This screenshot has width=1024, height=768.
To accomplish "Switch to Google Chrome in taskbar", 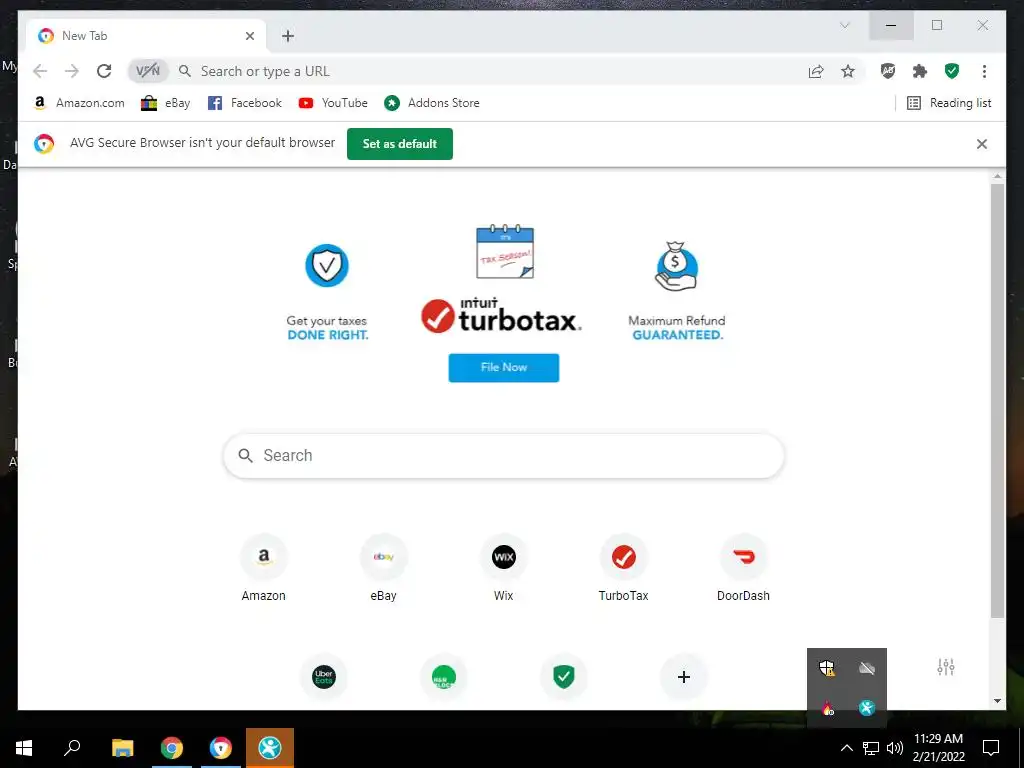I will [172, 748].
